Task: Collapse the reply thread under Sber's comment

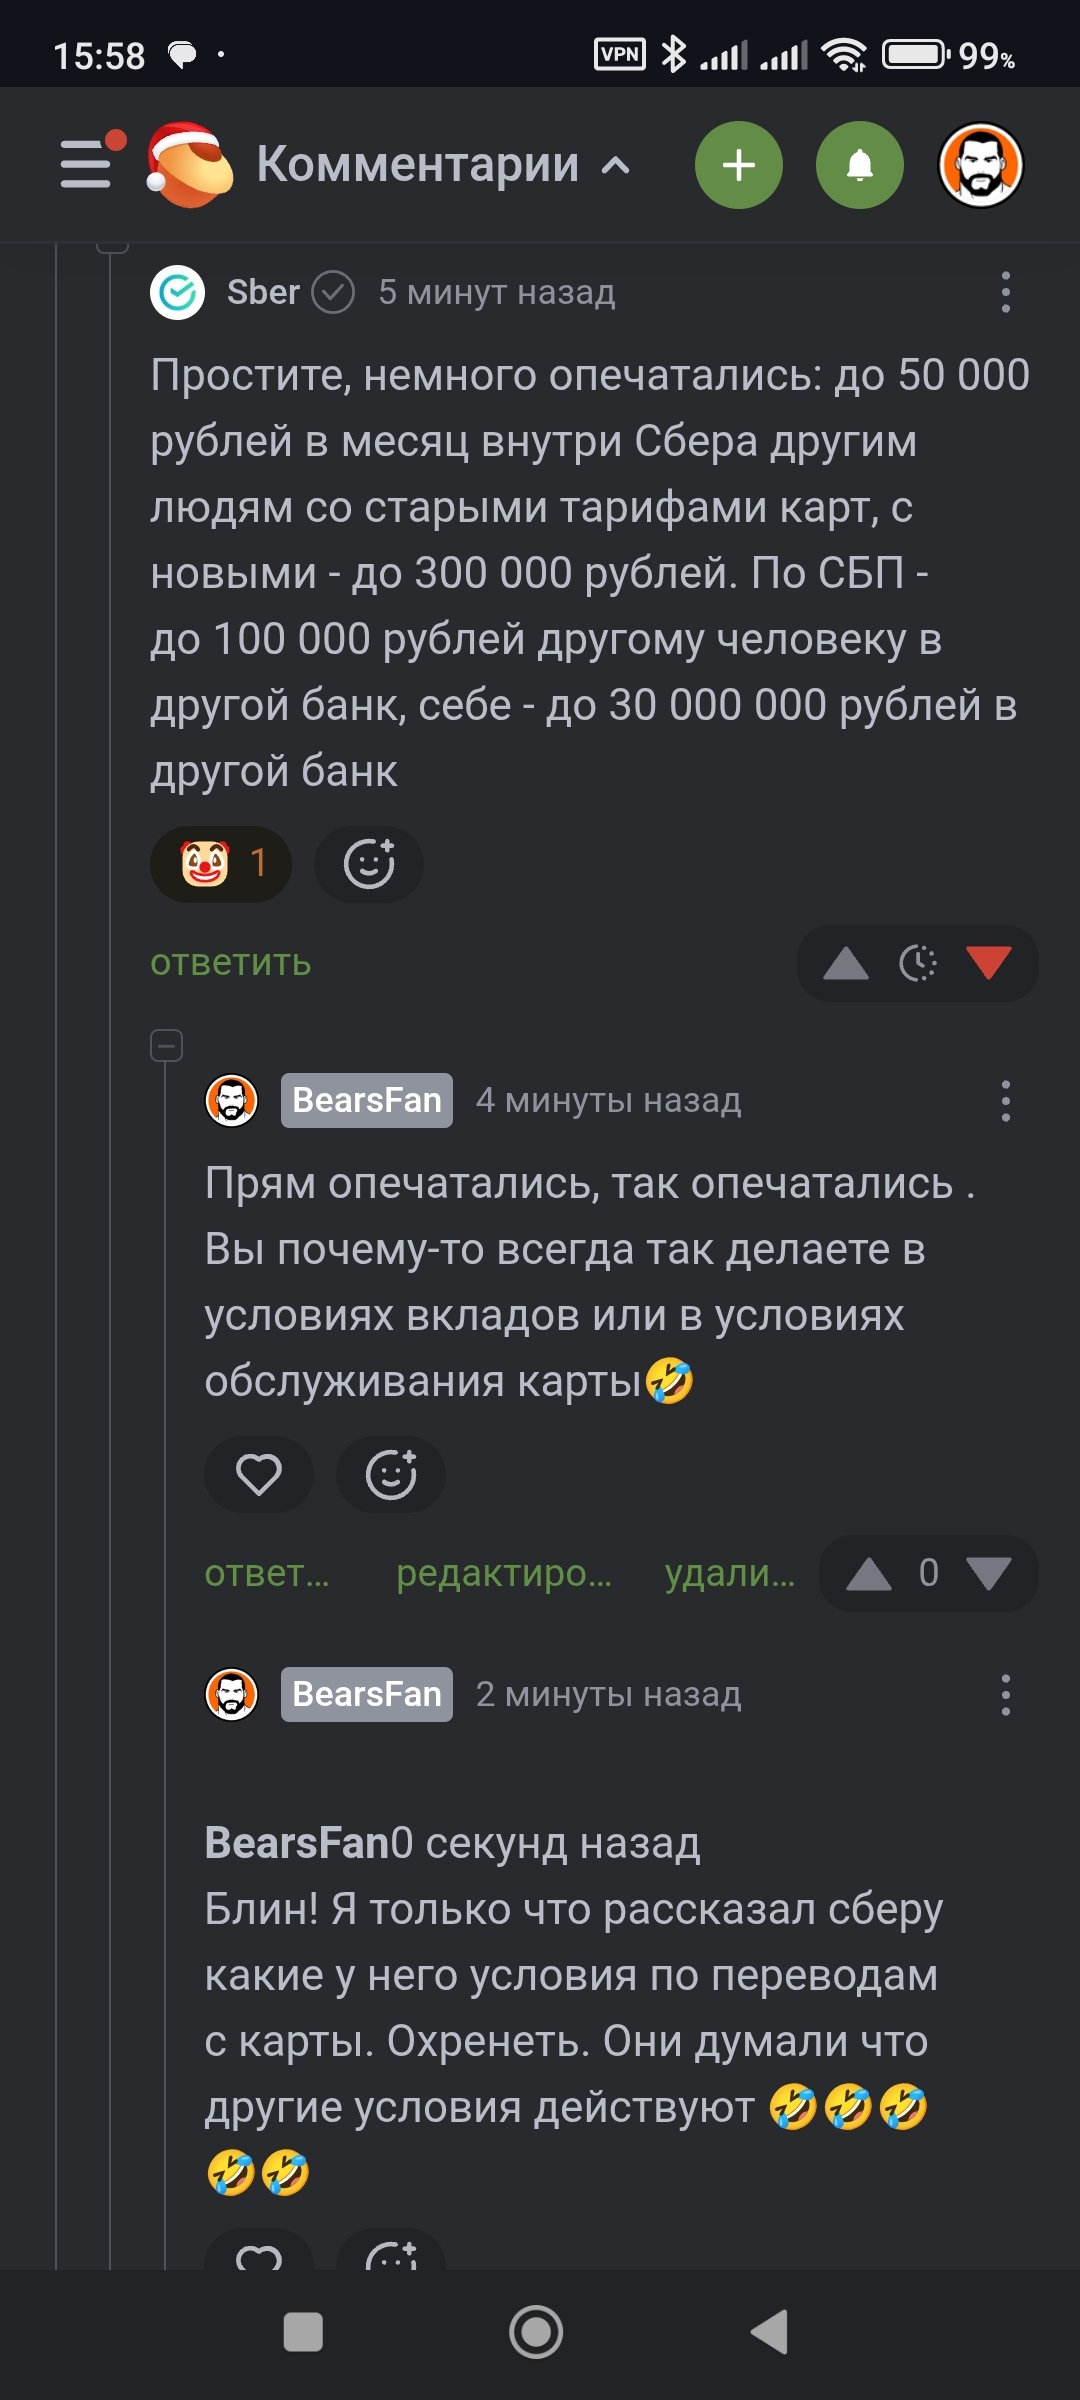Action: [166, 1046]
